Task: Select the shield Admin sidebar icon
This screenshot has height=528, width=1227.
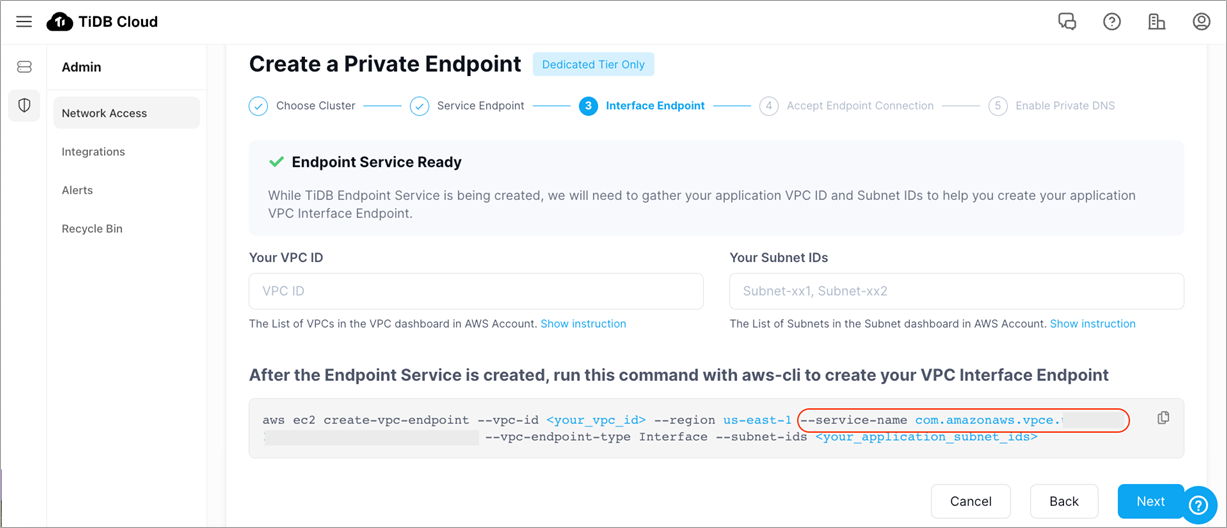Action: [24, 105]
